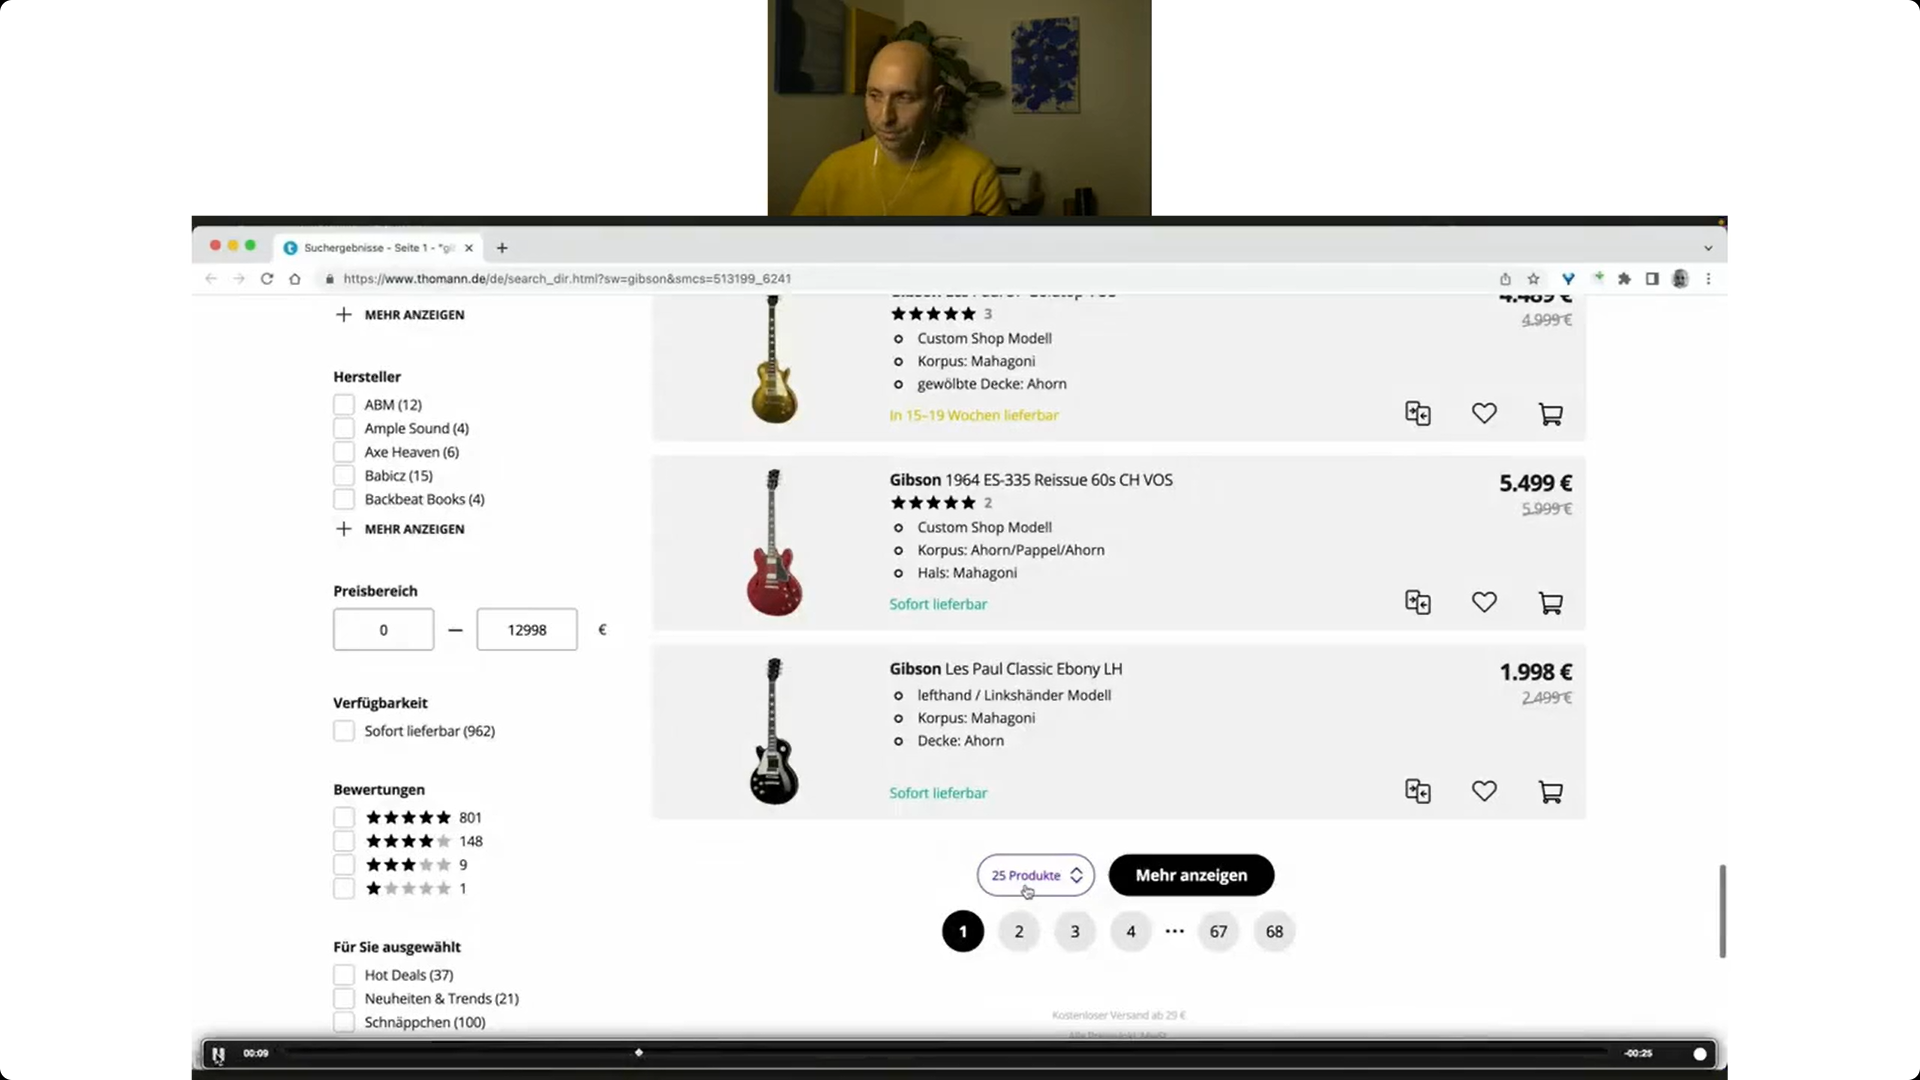Select the Neuheiten & Trends checkbox
Viewport: 1920px width, 1080px height.
[344, 1000]
